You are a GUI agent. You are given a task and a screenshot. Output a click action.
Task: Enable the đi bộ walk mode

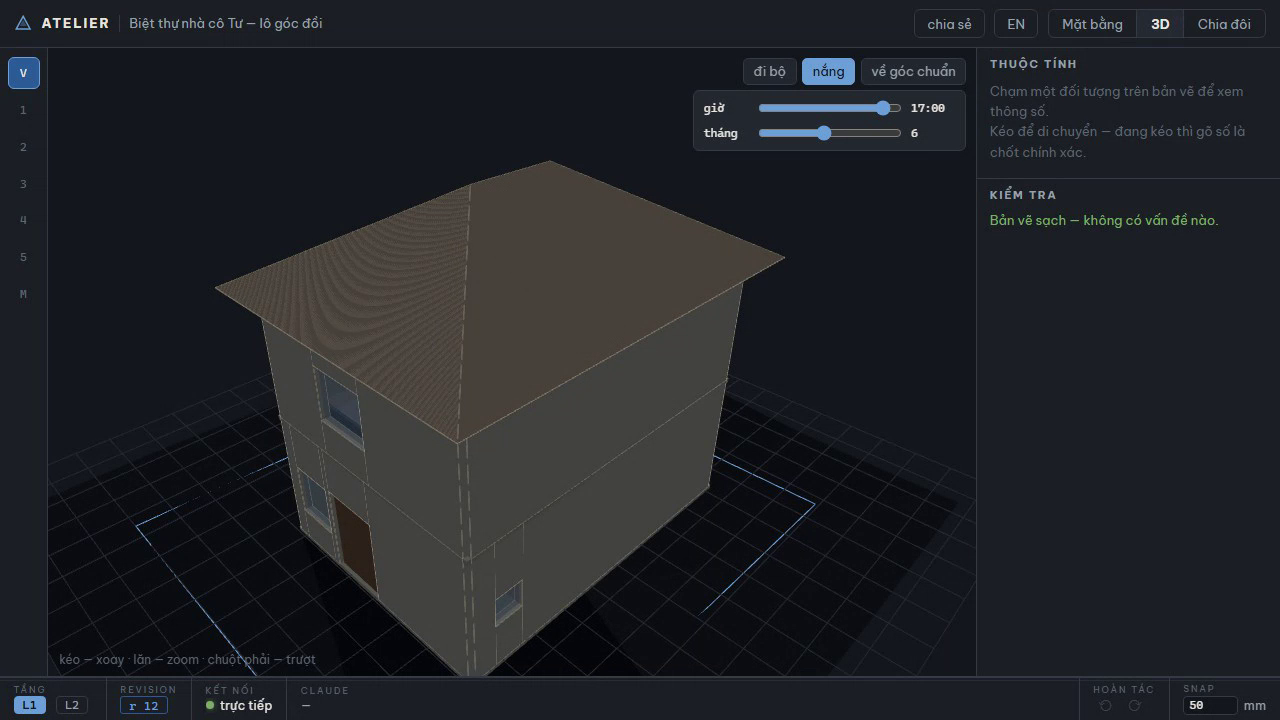770,71
